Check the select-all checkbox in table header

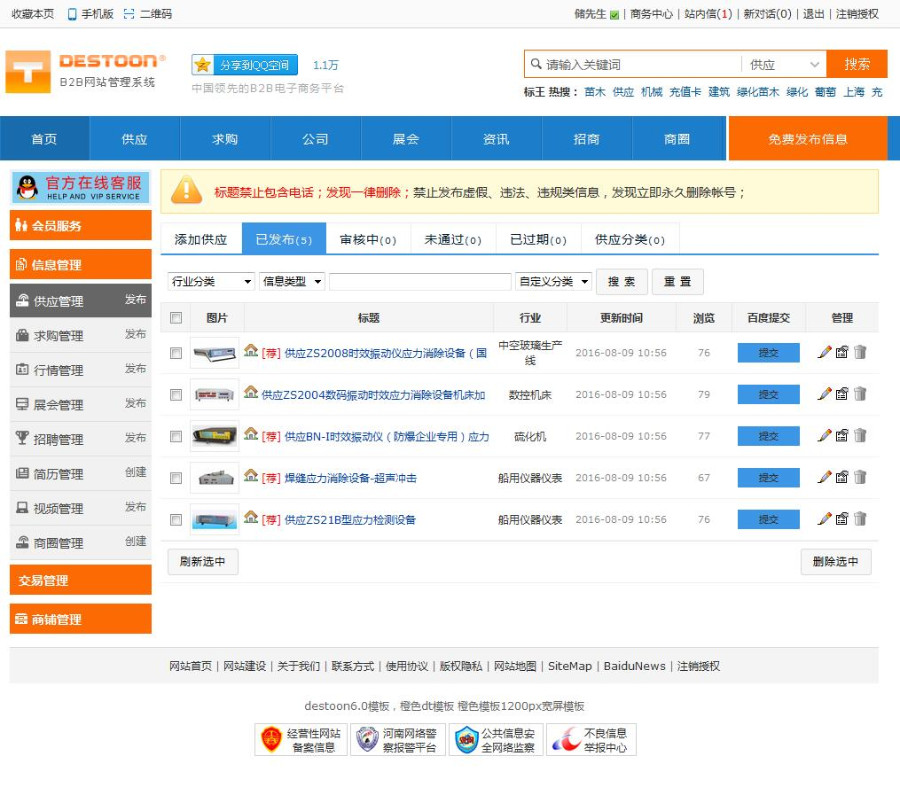tap(176, 318)
